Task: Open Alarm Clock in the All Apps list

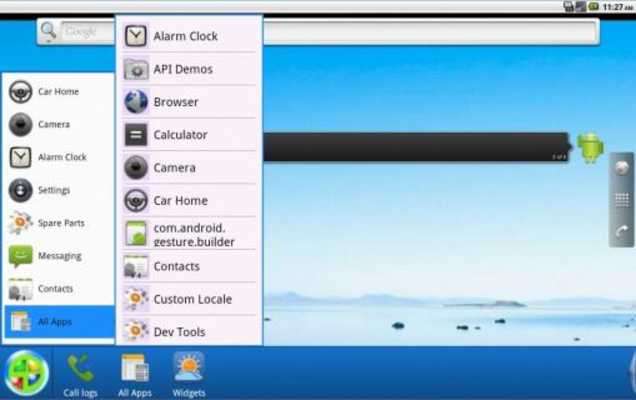Action: pyautogui.click(x=189, y=36)
